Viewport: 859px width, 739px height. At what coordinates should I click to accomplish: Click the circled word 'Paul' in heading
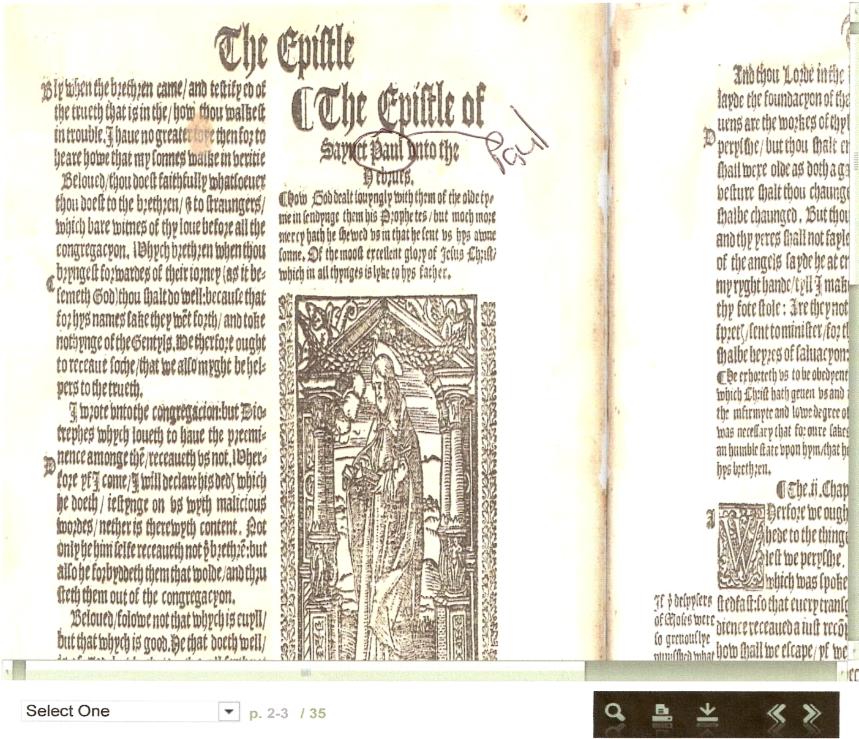tap(384, 150)
